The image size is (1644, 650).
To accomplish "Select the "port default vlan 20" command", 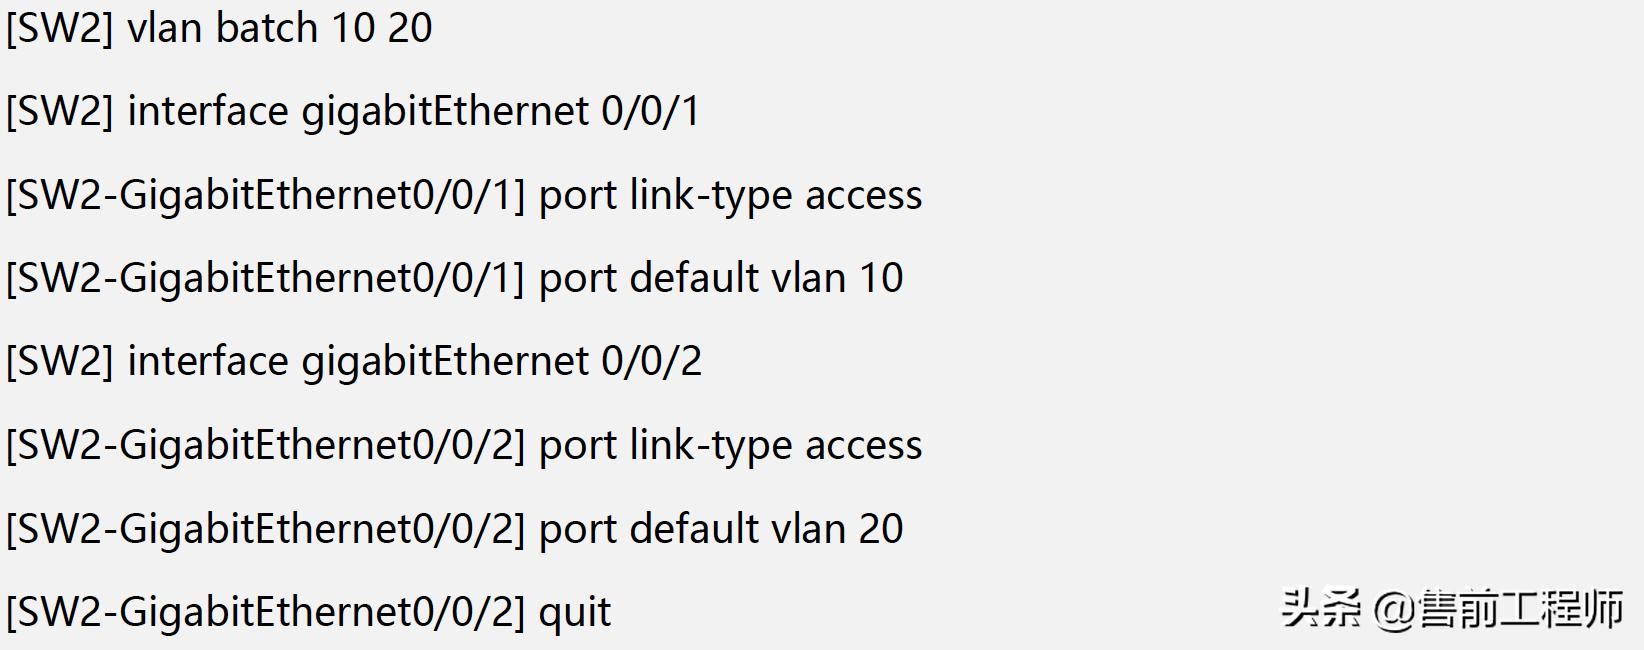I will click(720, 528).
